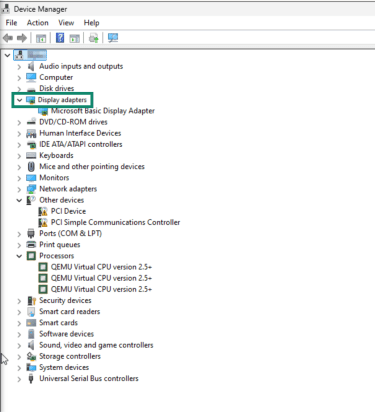
Task: Click the PCI Device warning icon
Action: pyautogui.click(x=43, y=211)
